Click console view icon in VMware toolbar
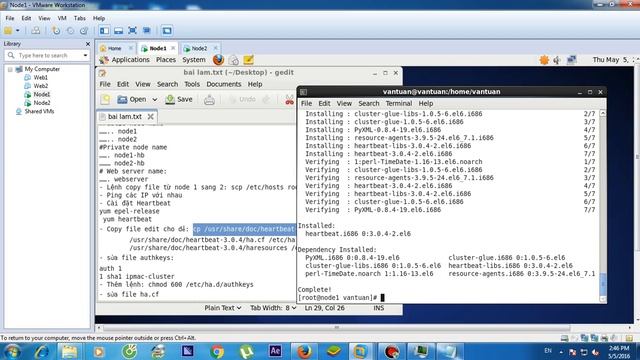Image resolution: width=640 pixels, height=360 pixels. (x=167, y=31)
